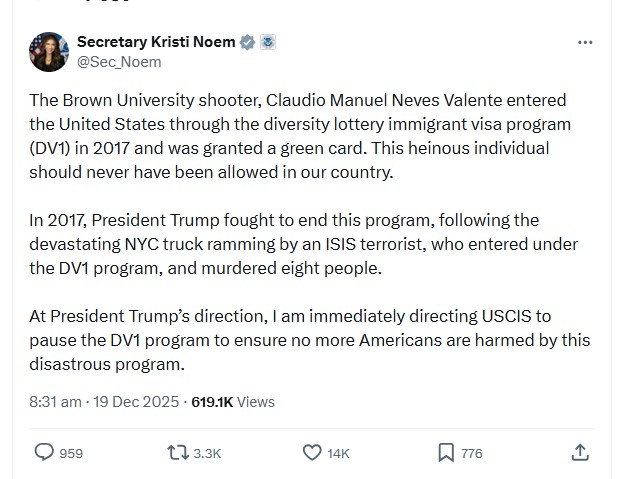Repost using the retweet arrows icon

(x=177, y=452)
